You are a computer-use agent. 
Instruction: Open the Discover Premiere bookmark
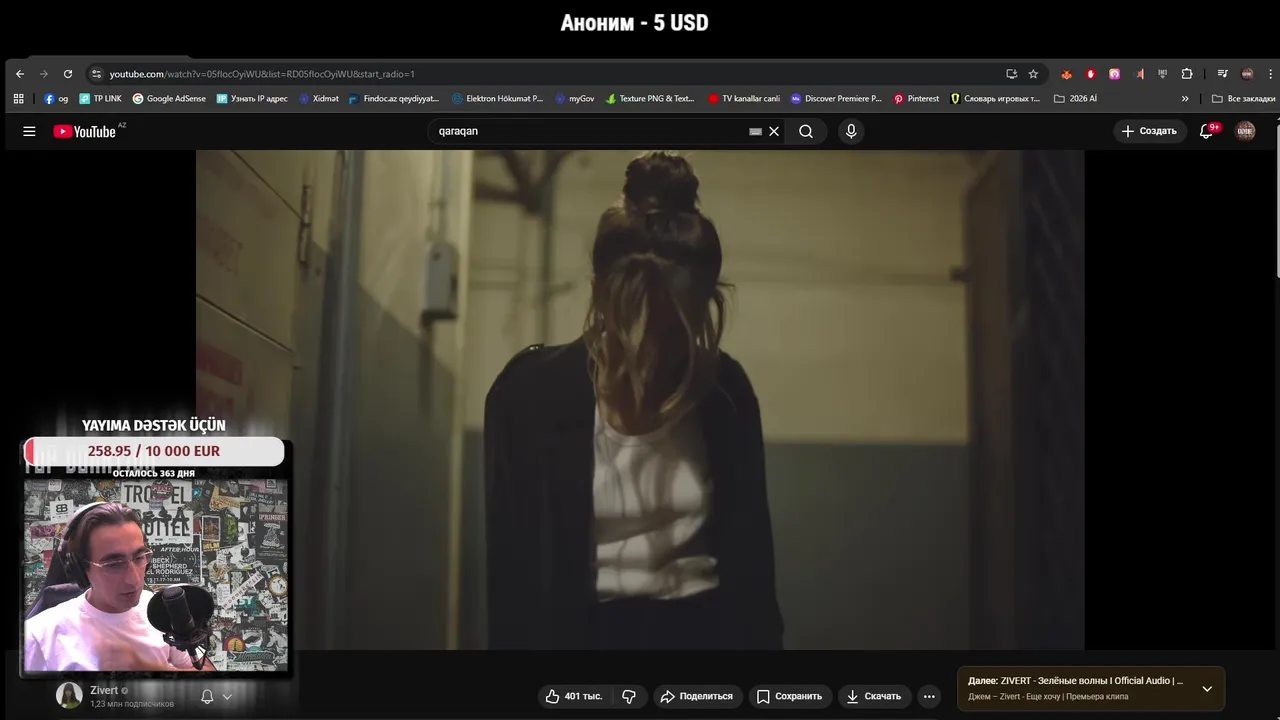pos(836,99)
